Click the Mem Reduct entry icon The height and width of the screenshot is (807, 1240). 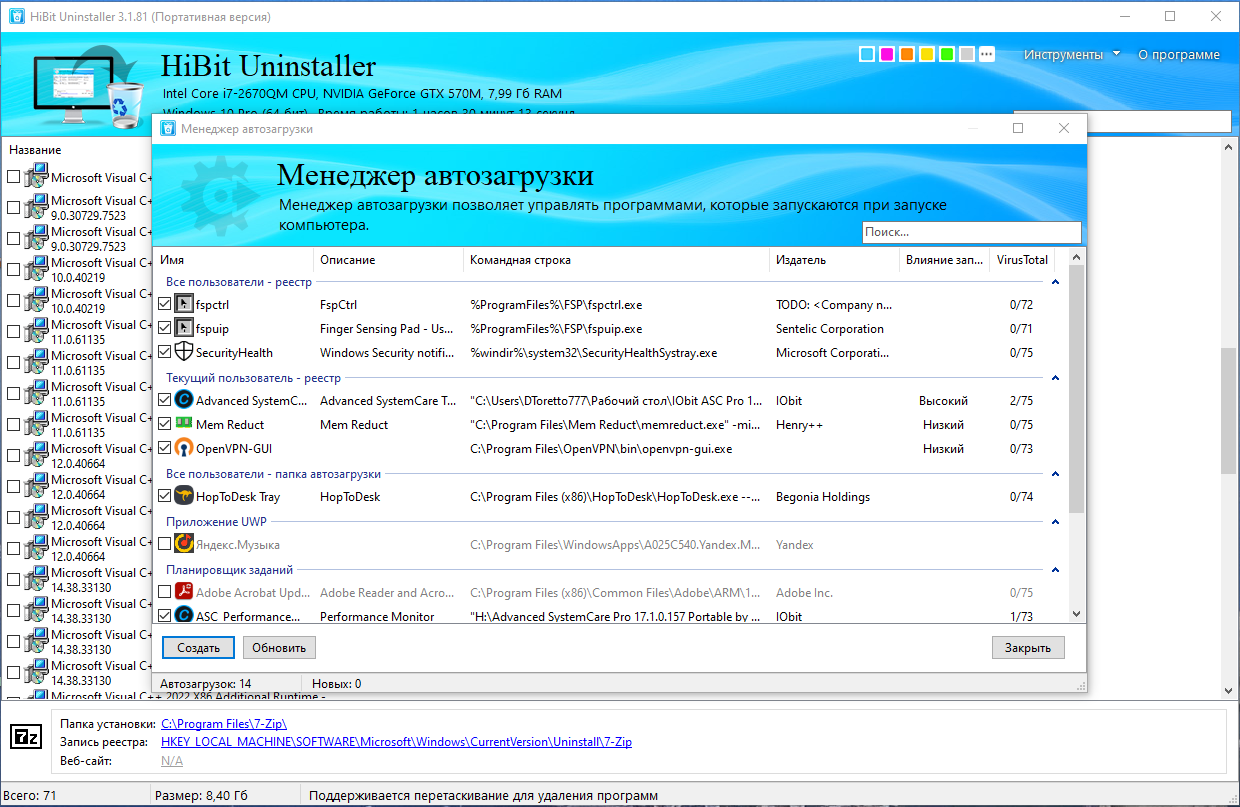(184, 424)
